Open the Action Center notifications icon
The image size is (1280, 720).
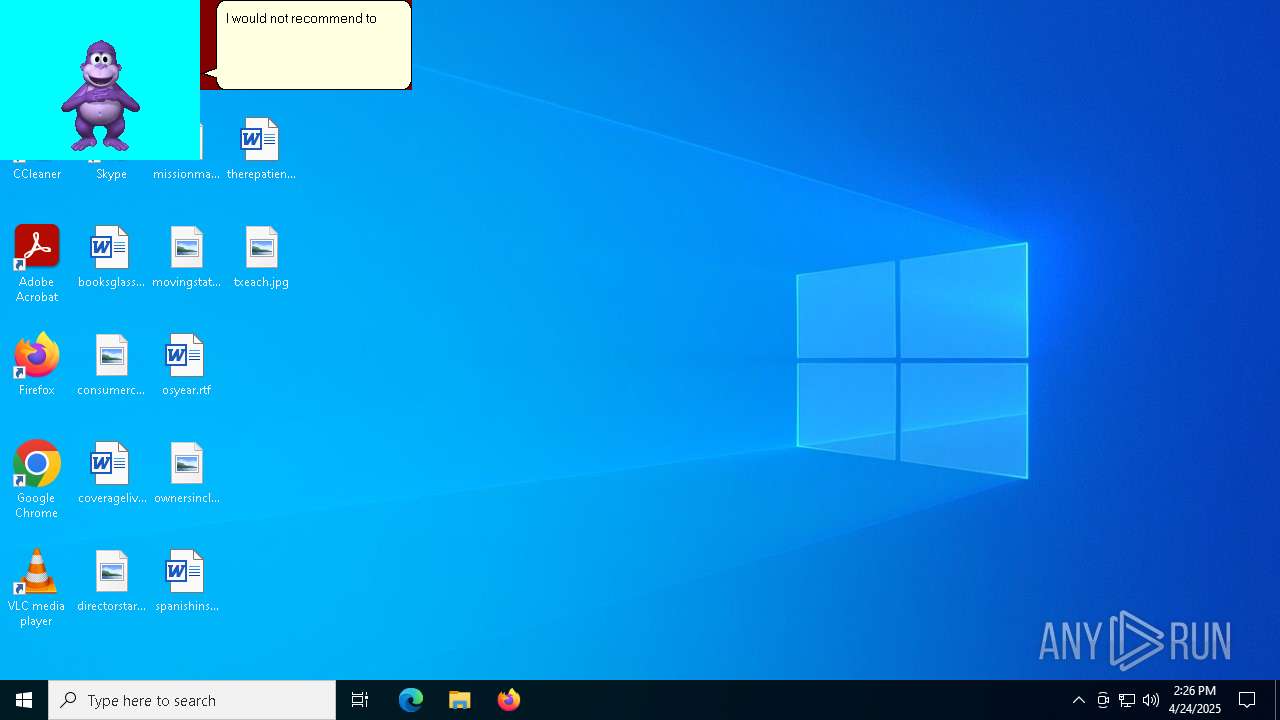click(1247, 700)
